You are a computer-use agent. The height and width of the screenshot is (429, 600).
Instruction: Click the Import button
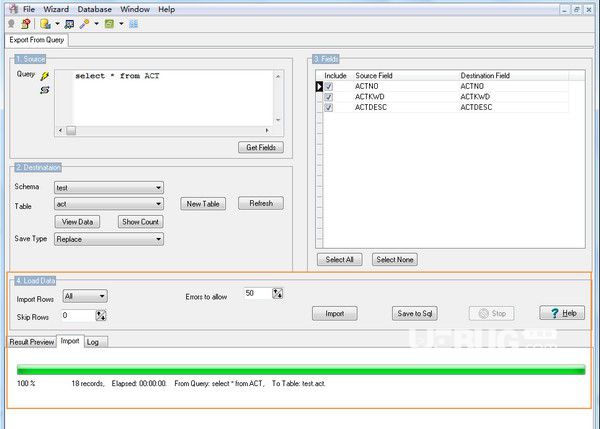coord(335,313)
